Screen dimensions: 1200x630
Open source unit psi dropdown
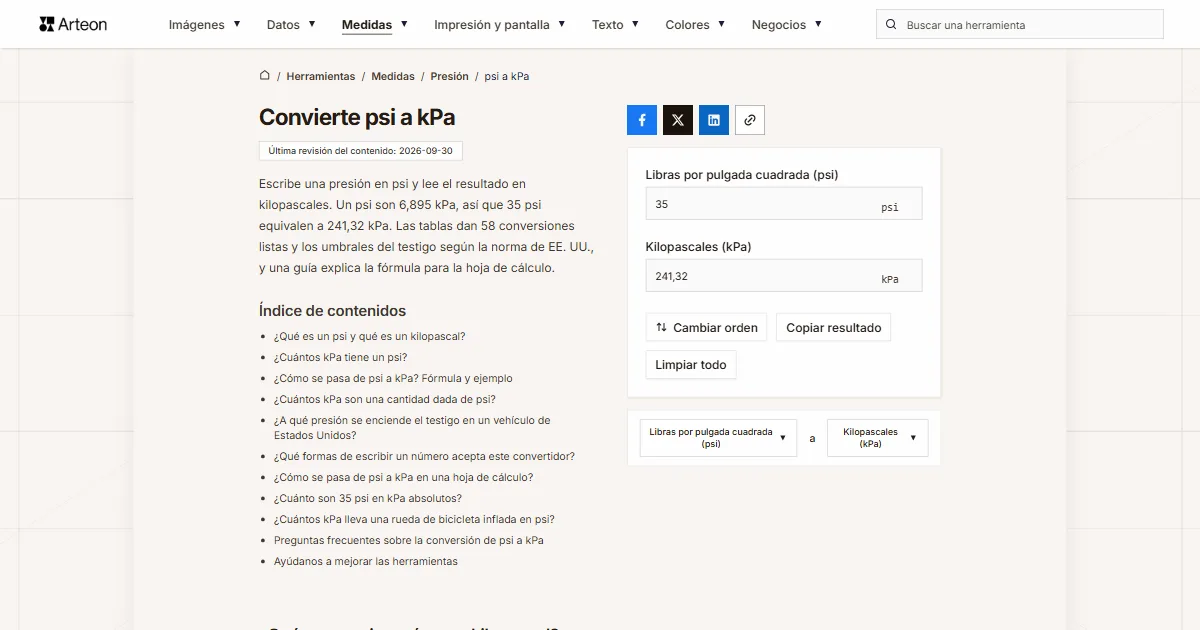(x=718, y=438)
